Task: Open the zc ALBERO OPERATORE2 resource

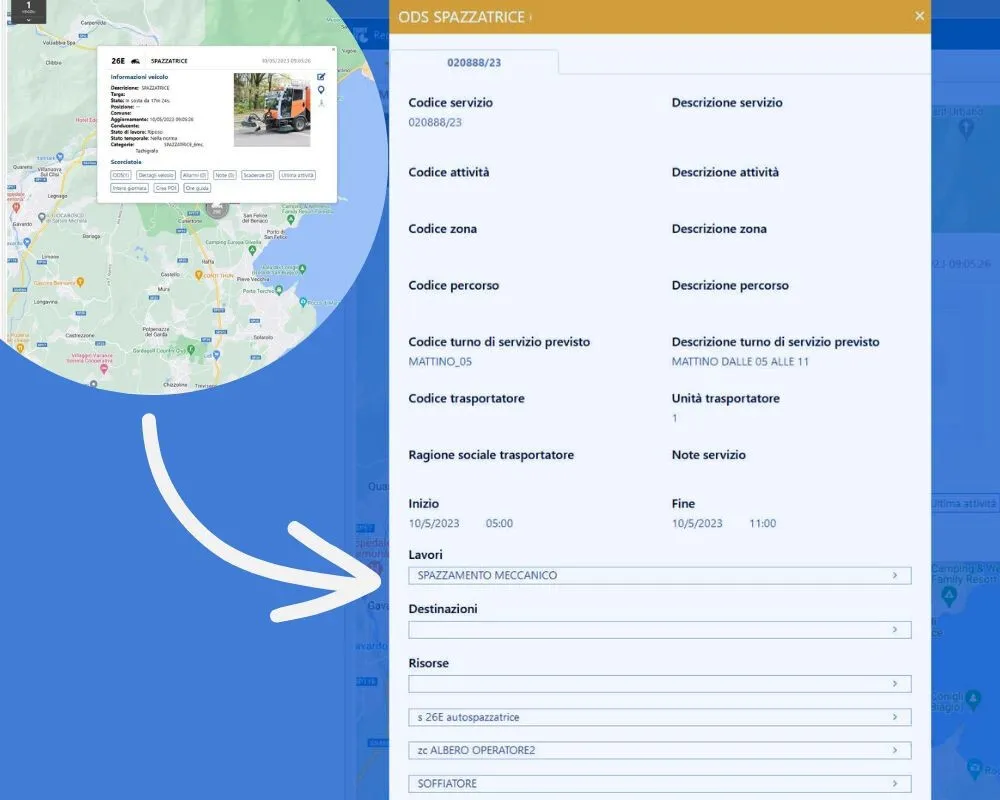Action: click(894, 751)
